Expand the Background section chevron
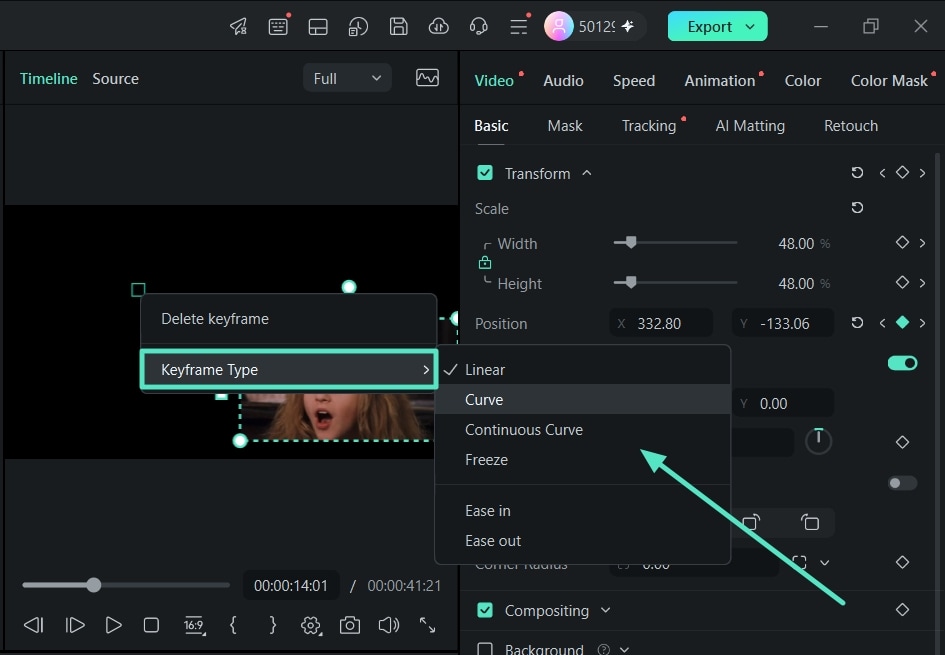 (624, 649)
